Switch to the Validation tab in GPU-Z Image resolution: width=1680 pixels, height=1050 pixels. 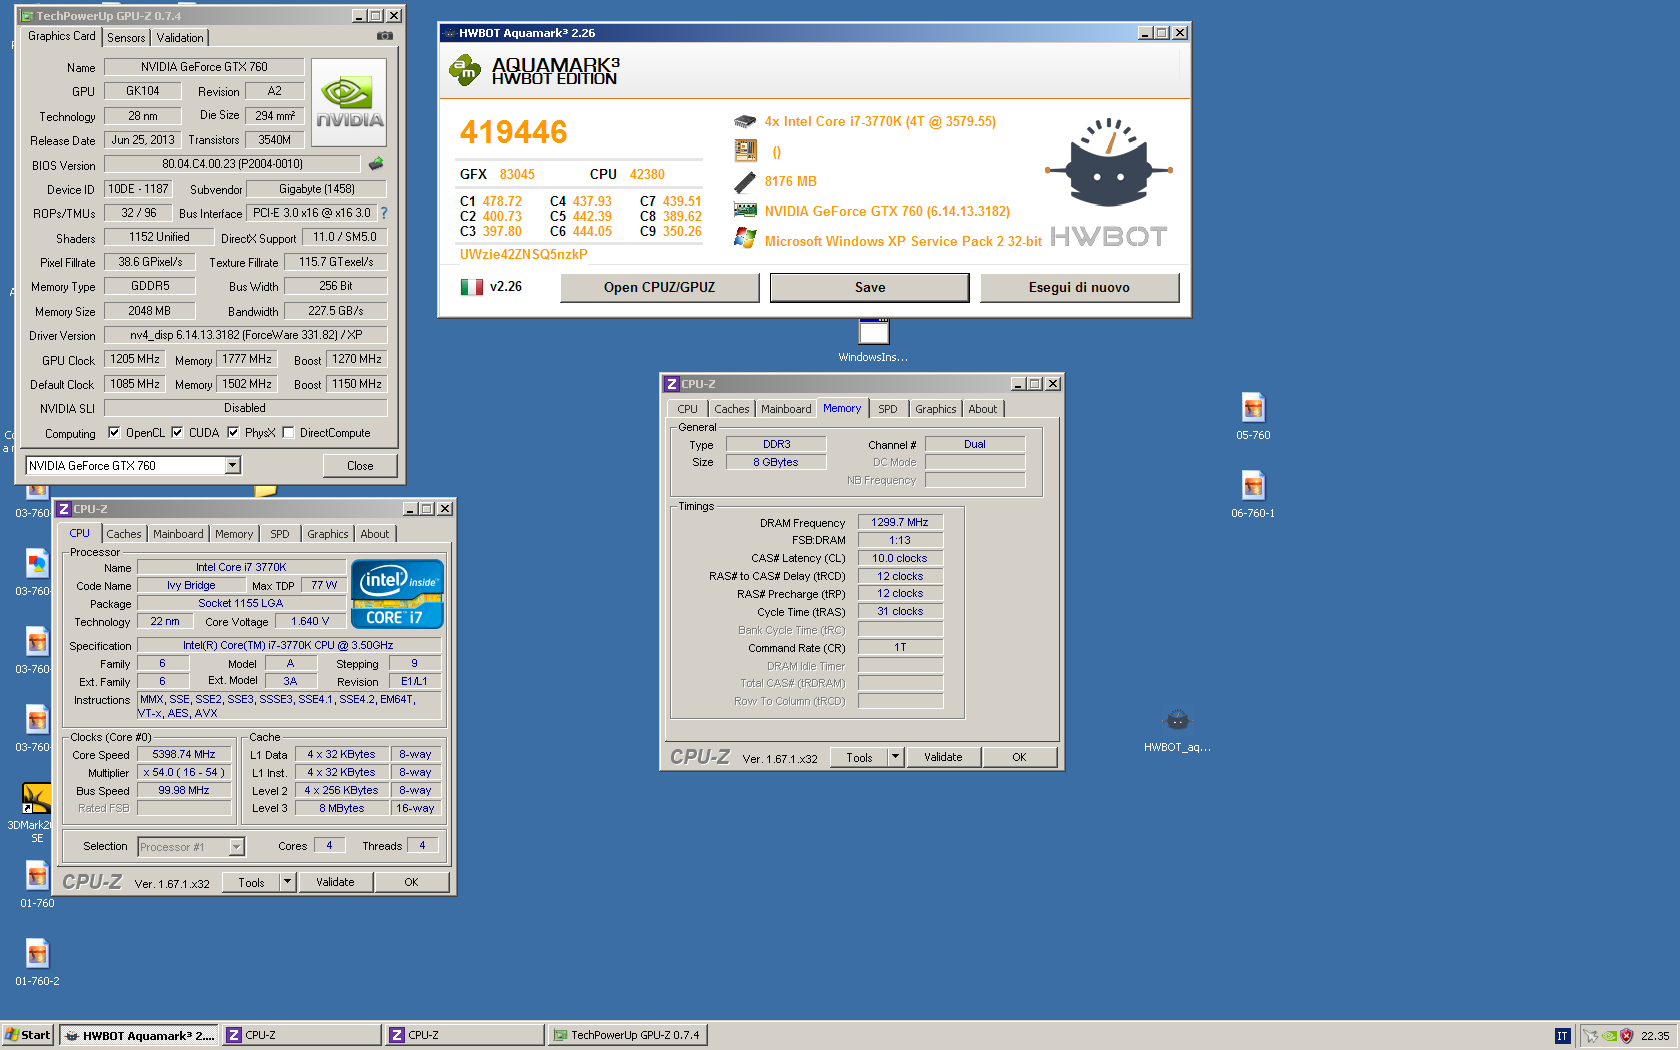coord(180,38)
